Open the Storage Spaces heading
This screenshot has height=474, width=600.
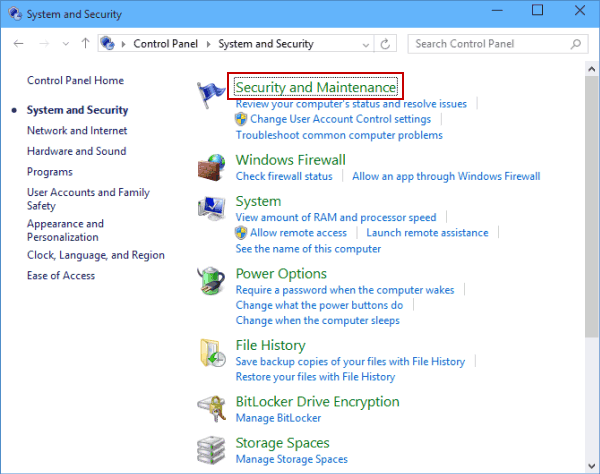(x=282, y=443)
